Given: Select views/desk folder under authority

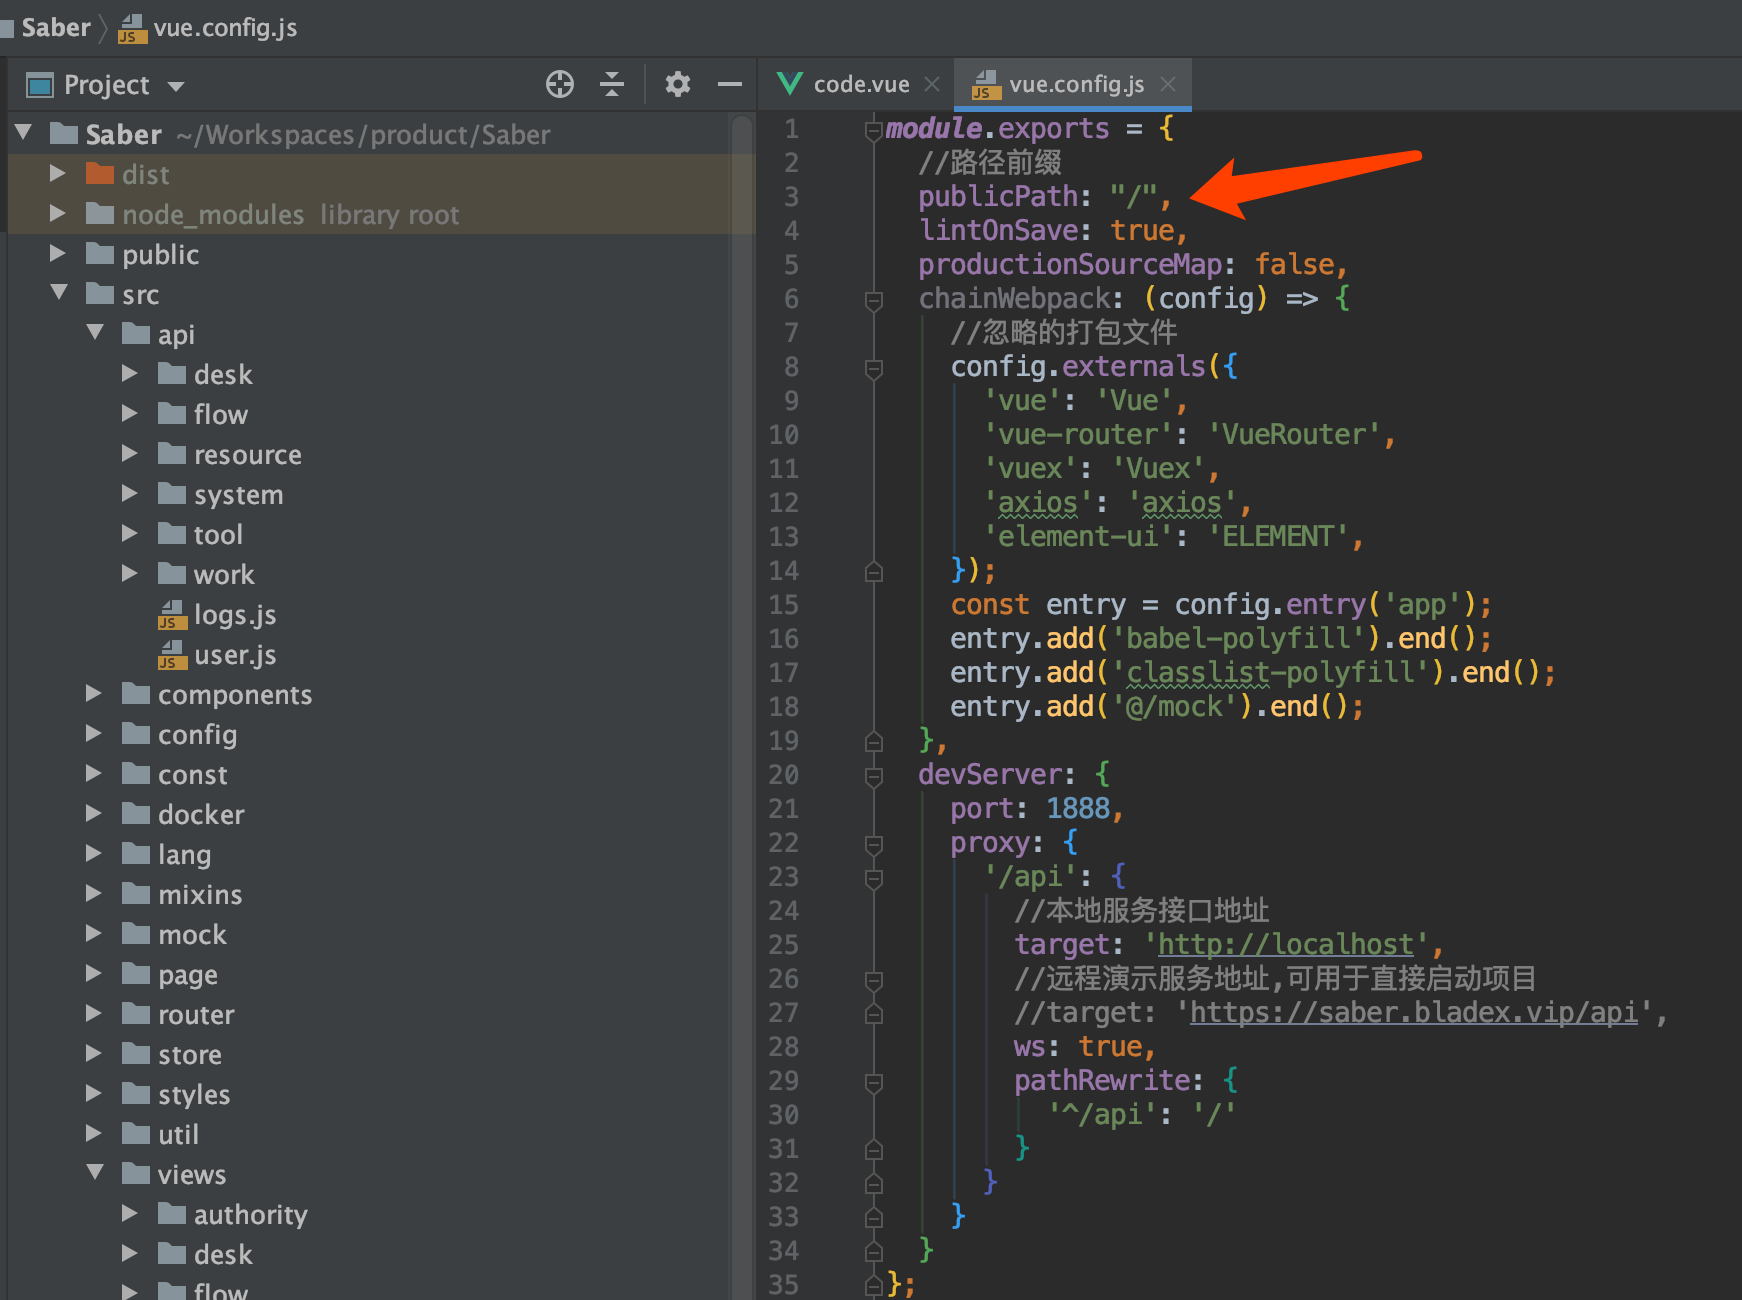Looking at the screenshot, I should pyautogui.click(x=223, y=1255).
